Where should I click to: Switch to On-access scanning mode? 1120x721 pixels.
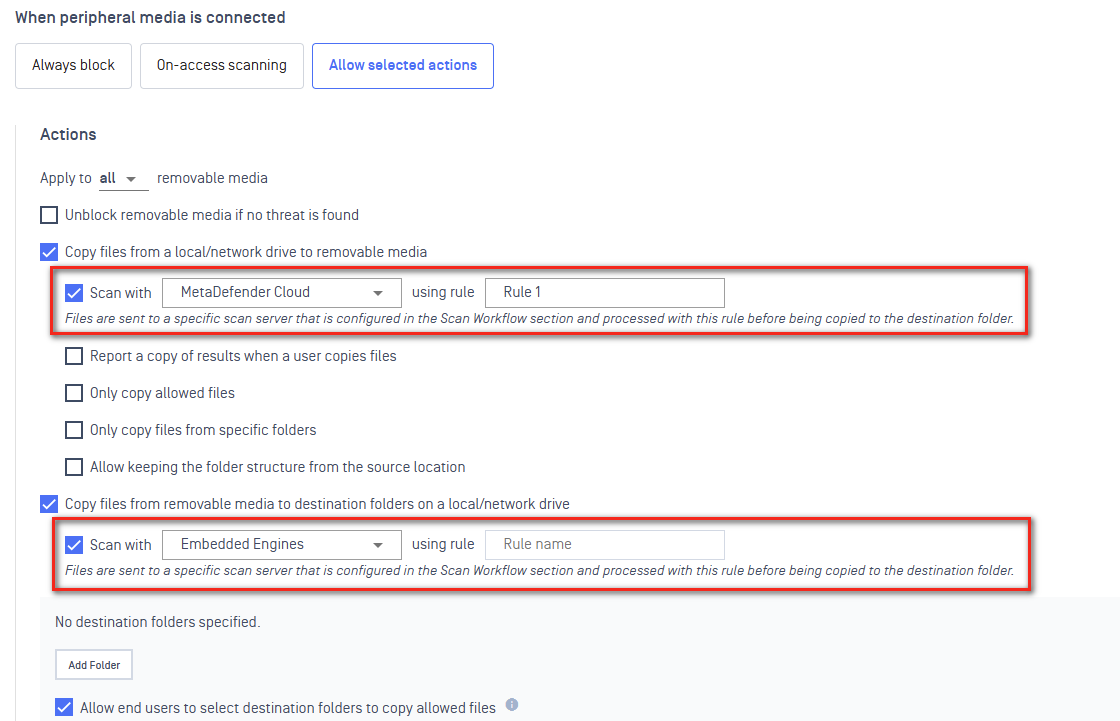click(x=221, y=66)
